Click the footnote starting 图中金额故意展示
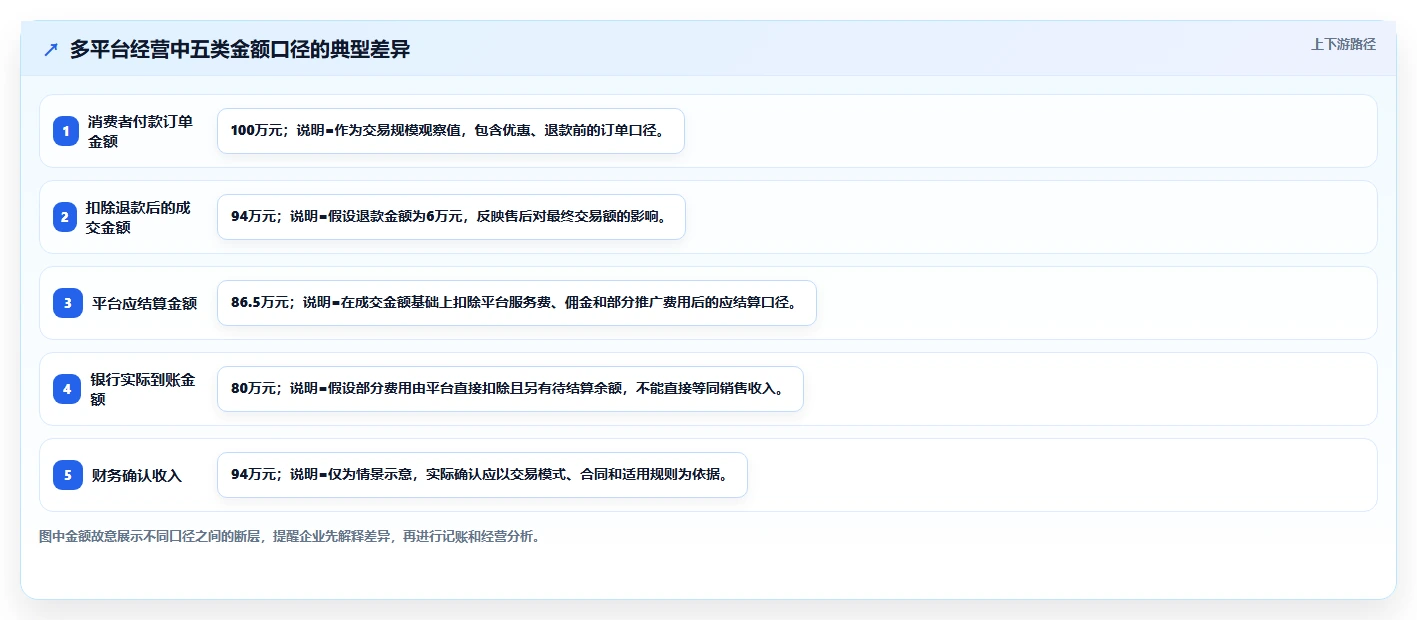Image resolution: width=1417 pixels, height=620 pixels. (x=291, y=536)
